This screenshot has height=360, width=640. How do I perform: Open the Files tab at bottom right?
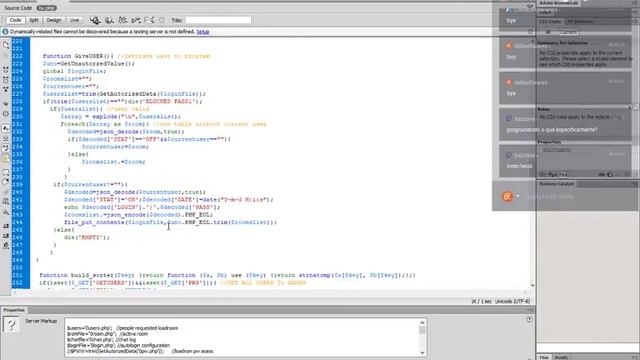544,357
